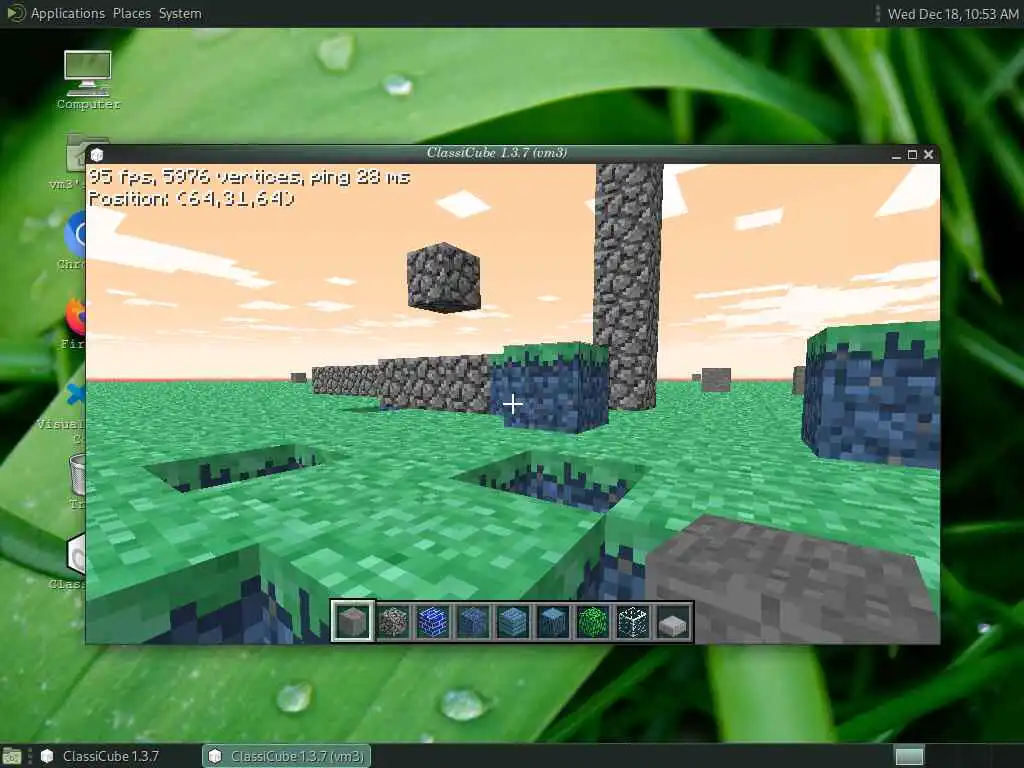Click the fps and vertices status text
The image size is (1024, 768).
point(249,176)
